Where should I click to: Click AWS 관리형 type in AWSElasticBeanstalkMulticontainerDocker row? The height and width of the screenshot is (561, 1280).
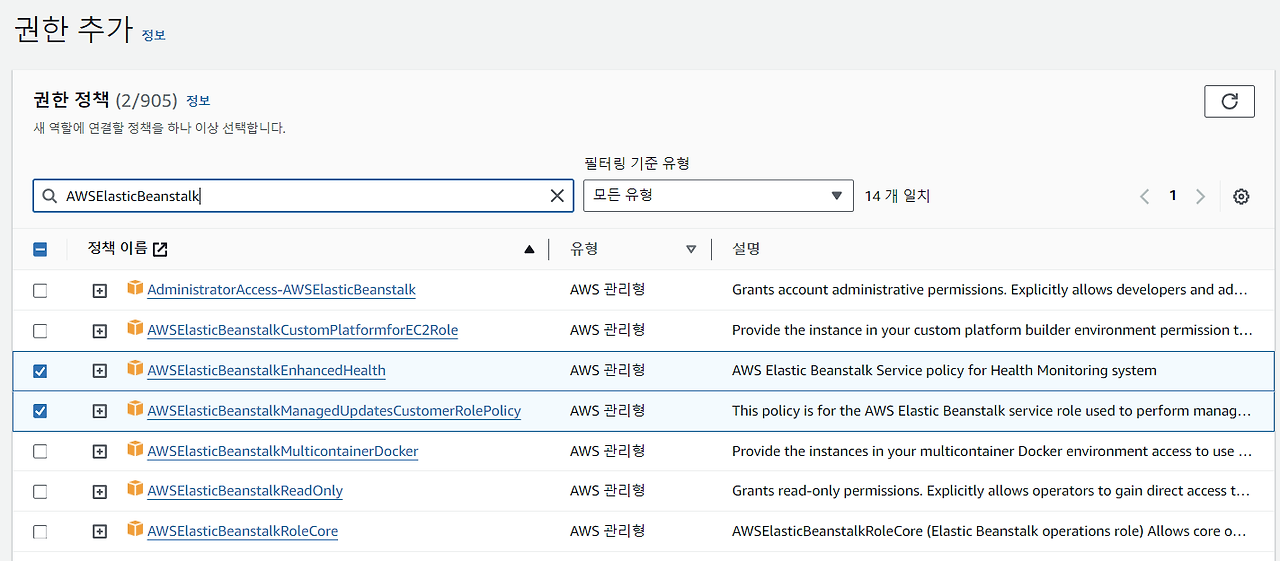pos(607,451)
